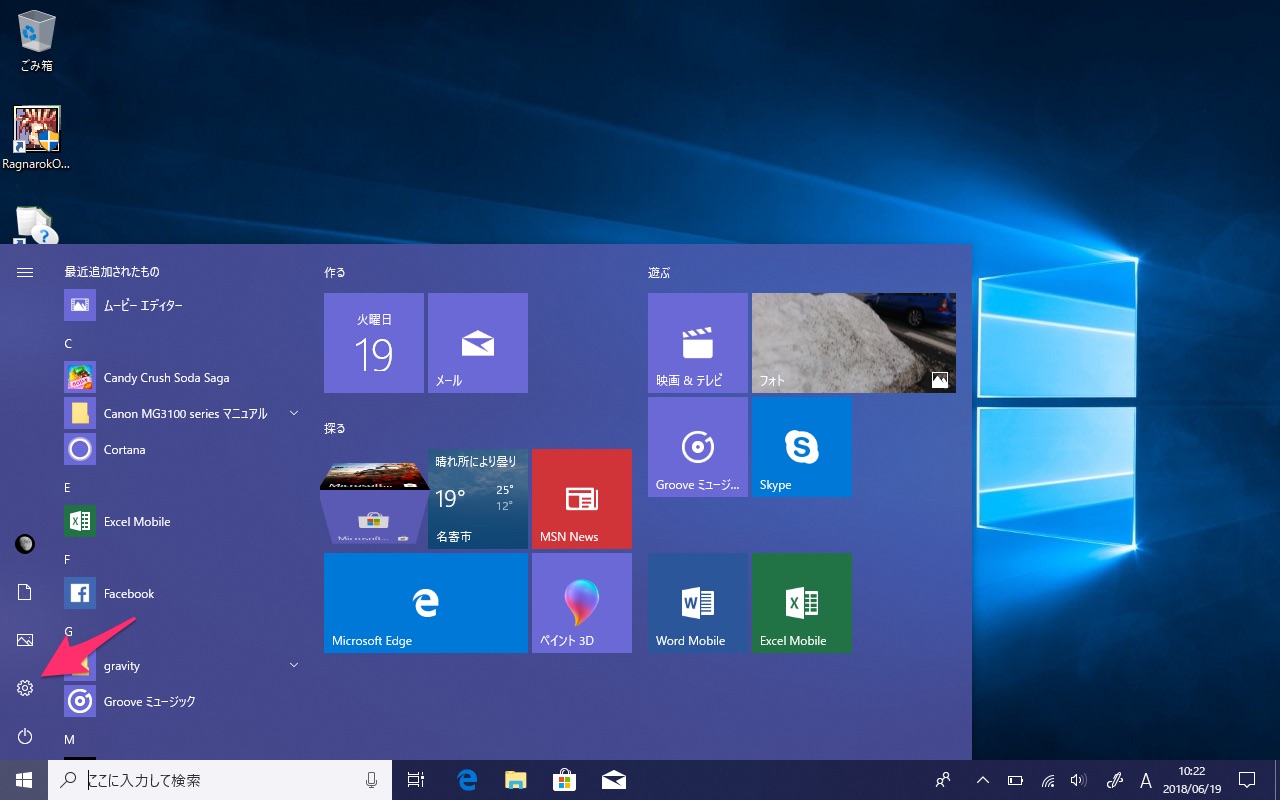
Task: Open Microsoft Store from the taskbar
Action: [x=565, y=780]
